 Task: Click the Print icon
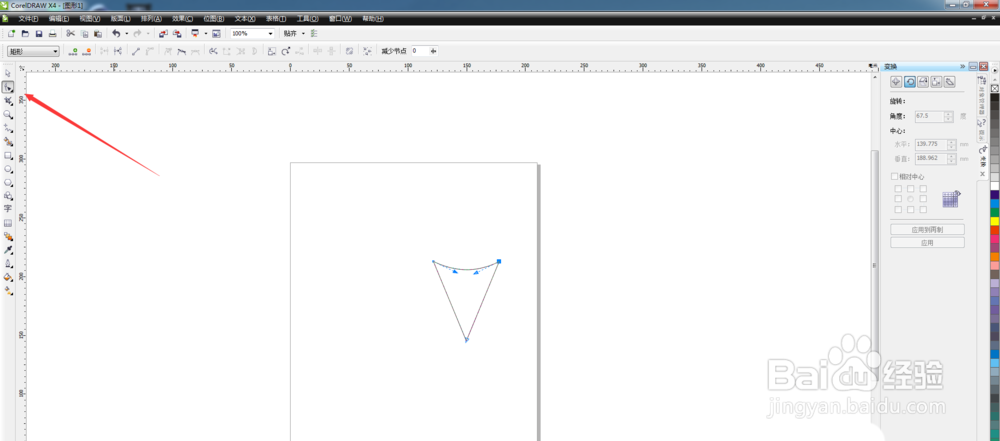click(53, 33)
